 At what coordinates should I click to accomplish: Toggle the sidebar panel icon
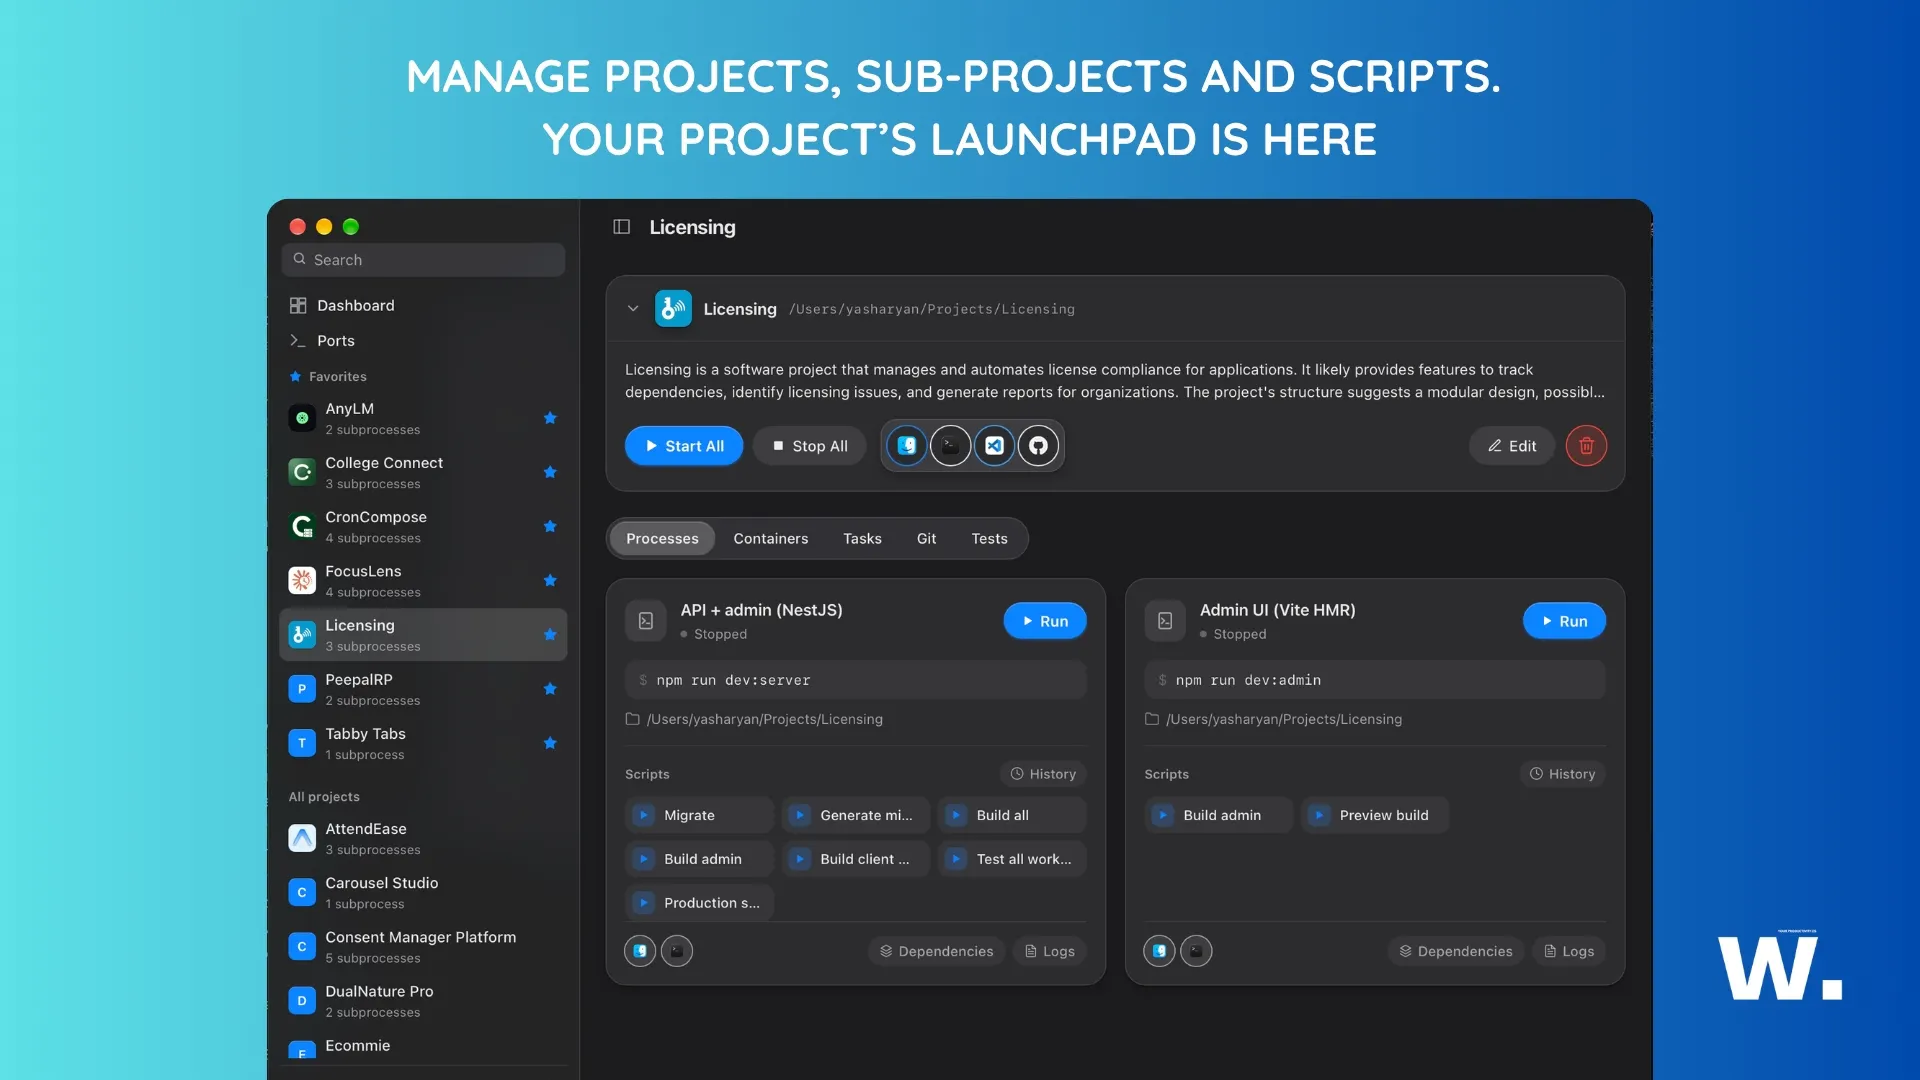click(621, 227)
